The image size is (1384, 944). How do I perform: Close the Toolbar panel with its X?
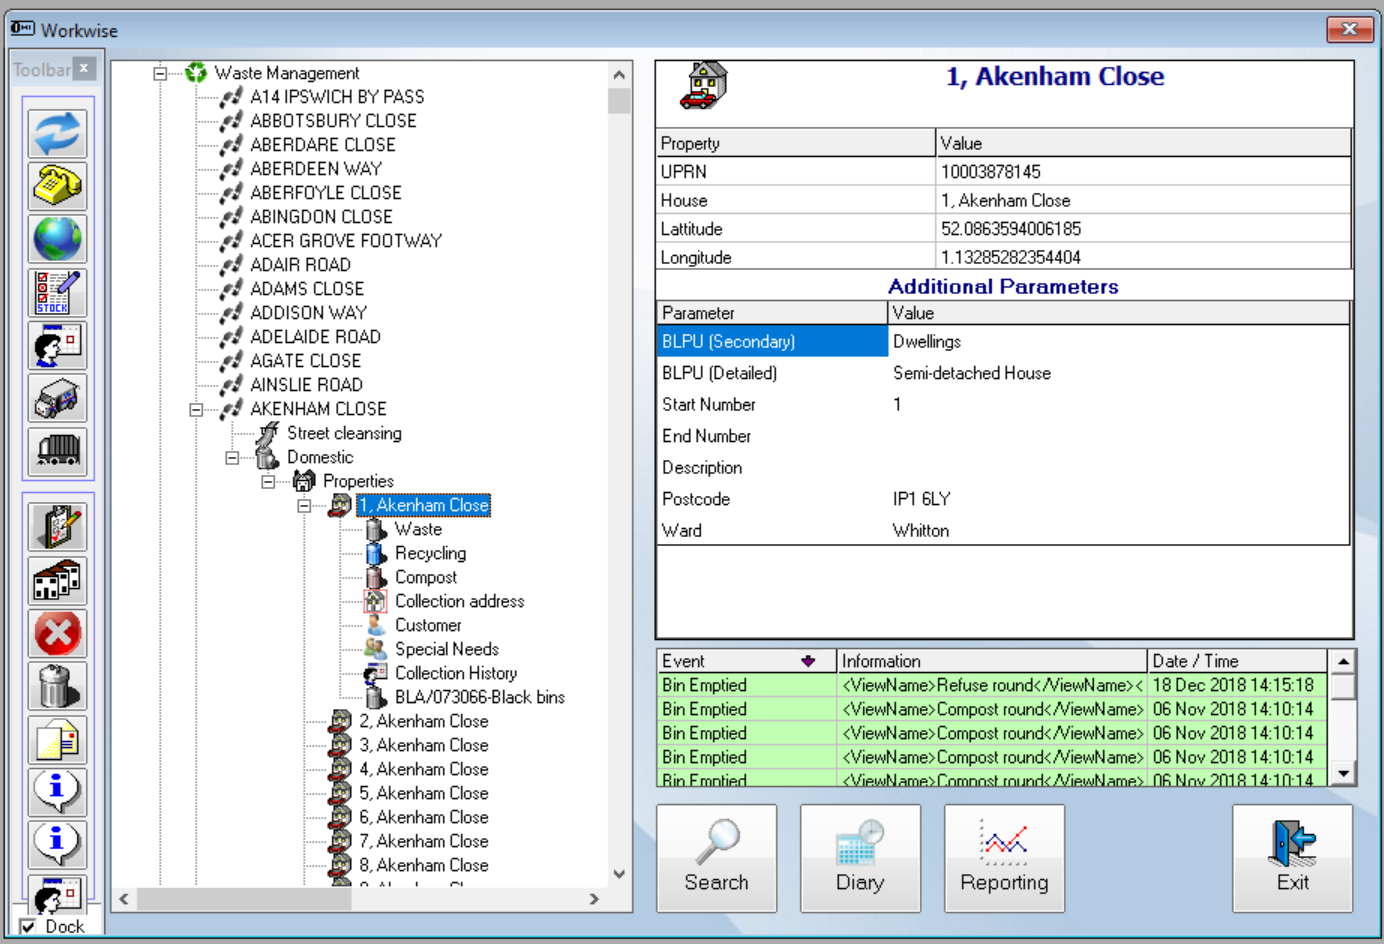(x=85, y=68)
